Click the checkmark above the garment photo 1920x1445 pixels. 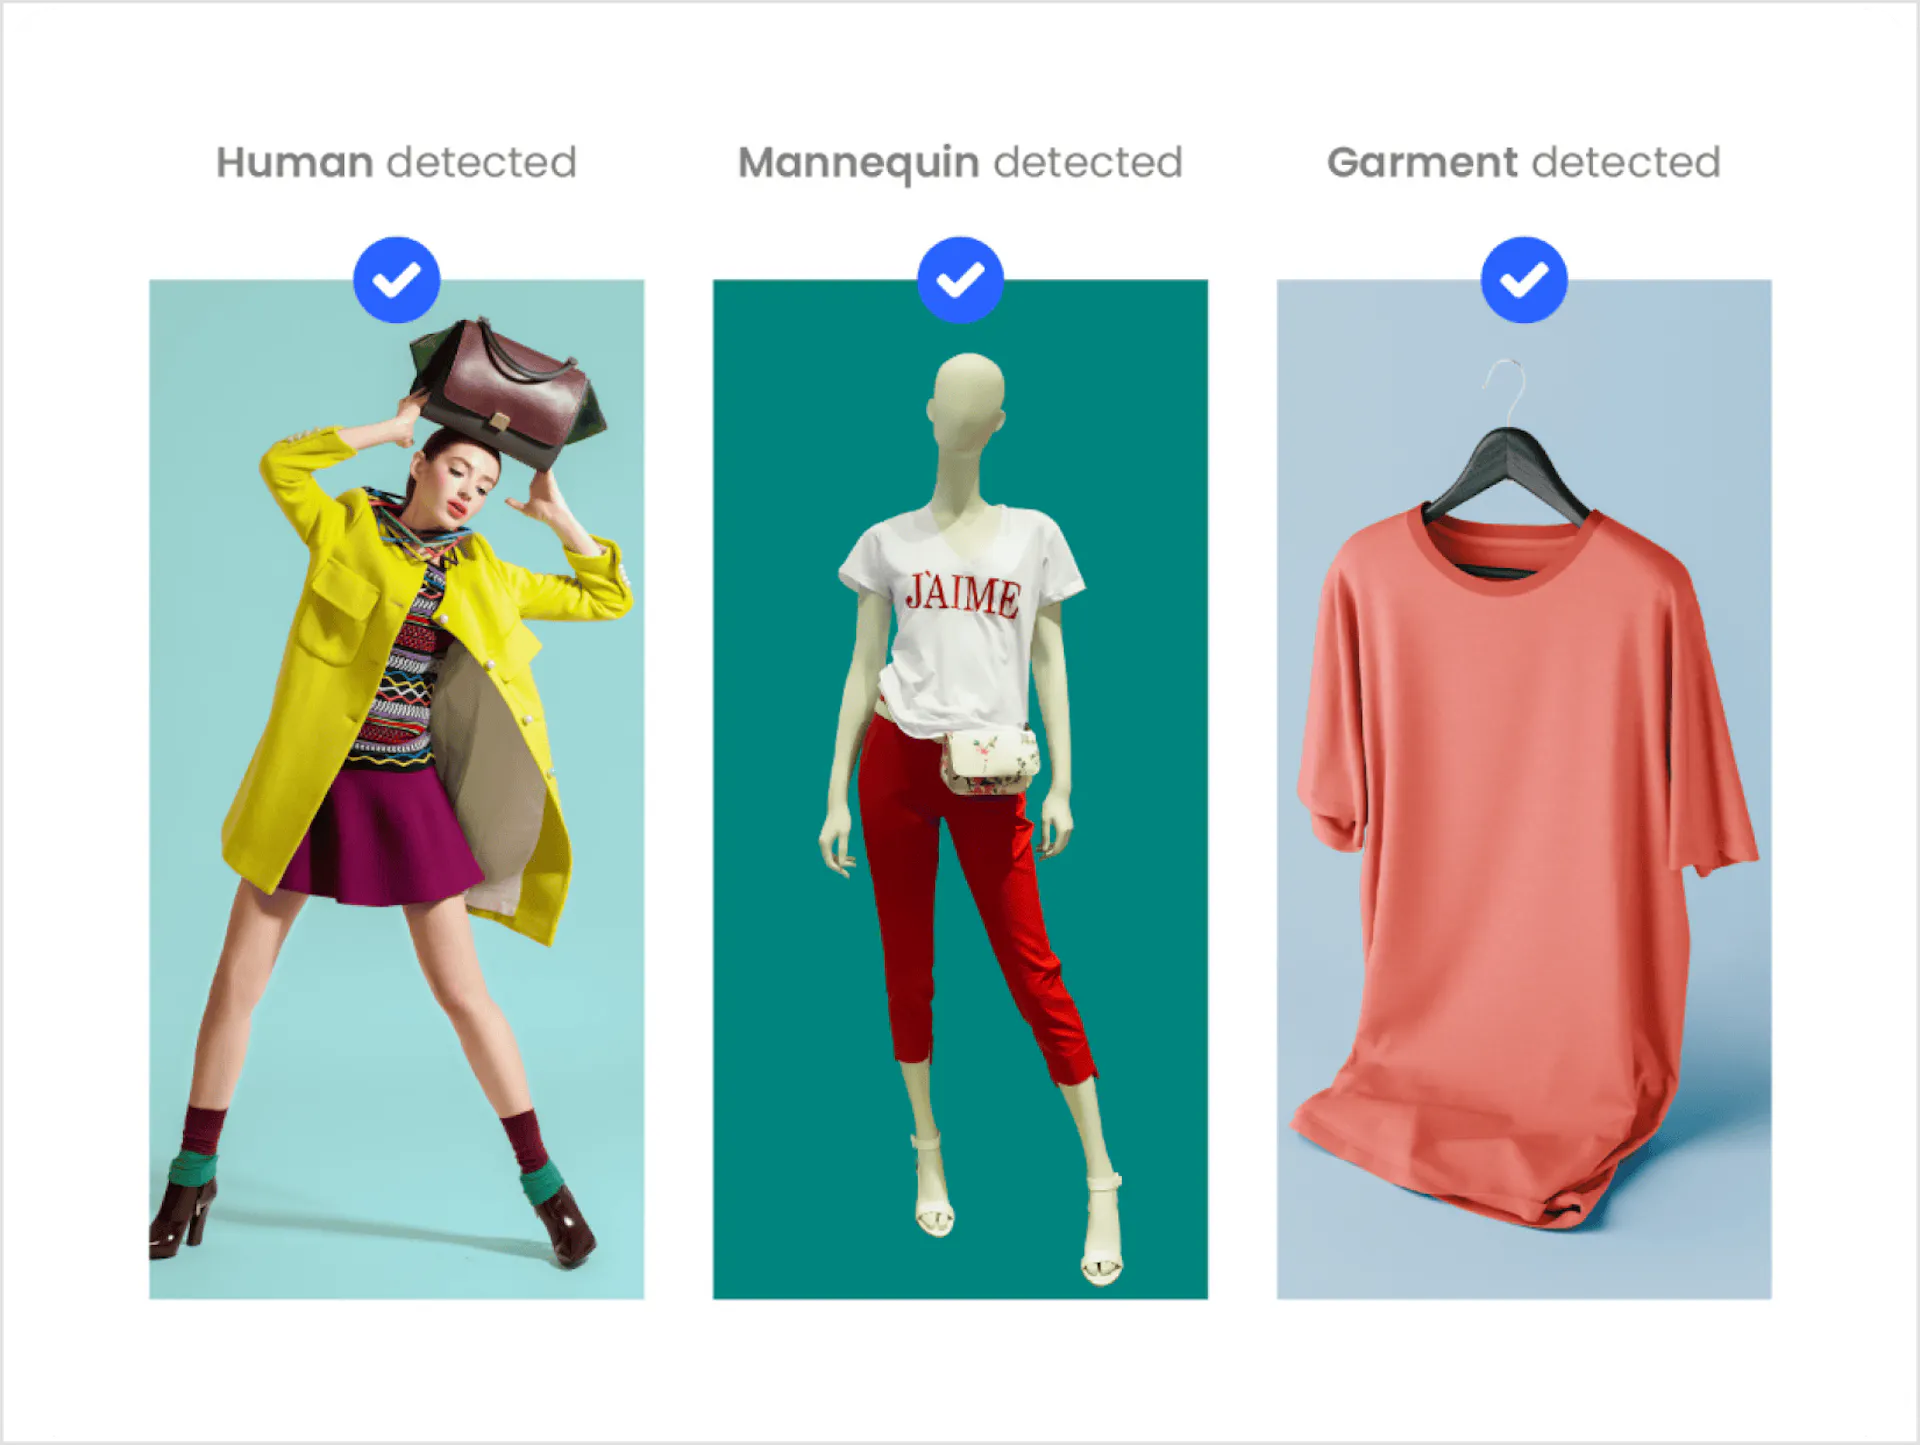pos(1523,280)
